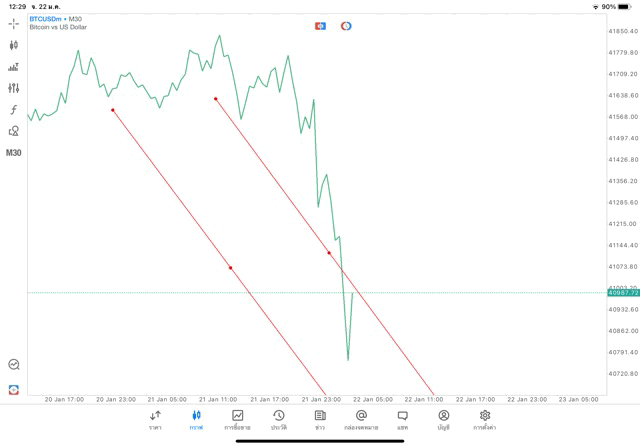Toggle the circular red-blue icon at the top
Screen dimensions: 640x447
[346, 25]
